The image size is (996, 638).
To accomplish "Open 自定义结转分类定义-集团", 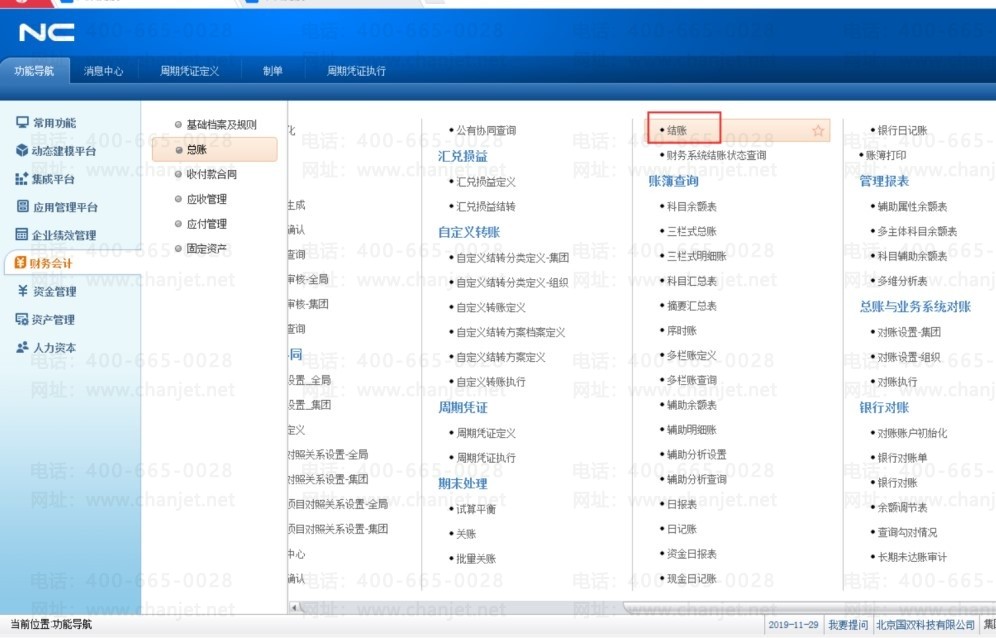I will 513,258.
